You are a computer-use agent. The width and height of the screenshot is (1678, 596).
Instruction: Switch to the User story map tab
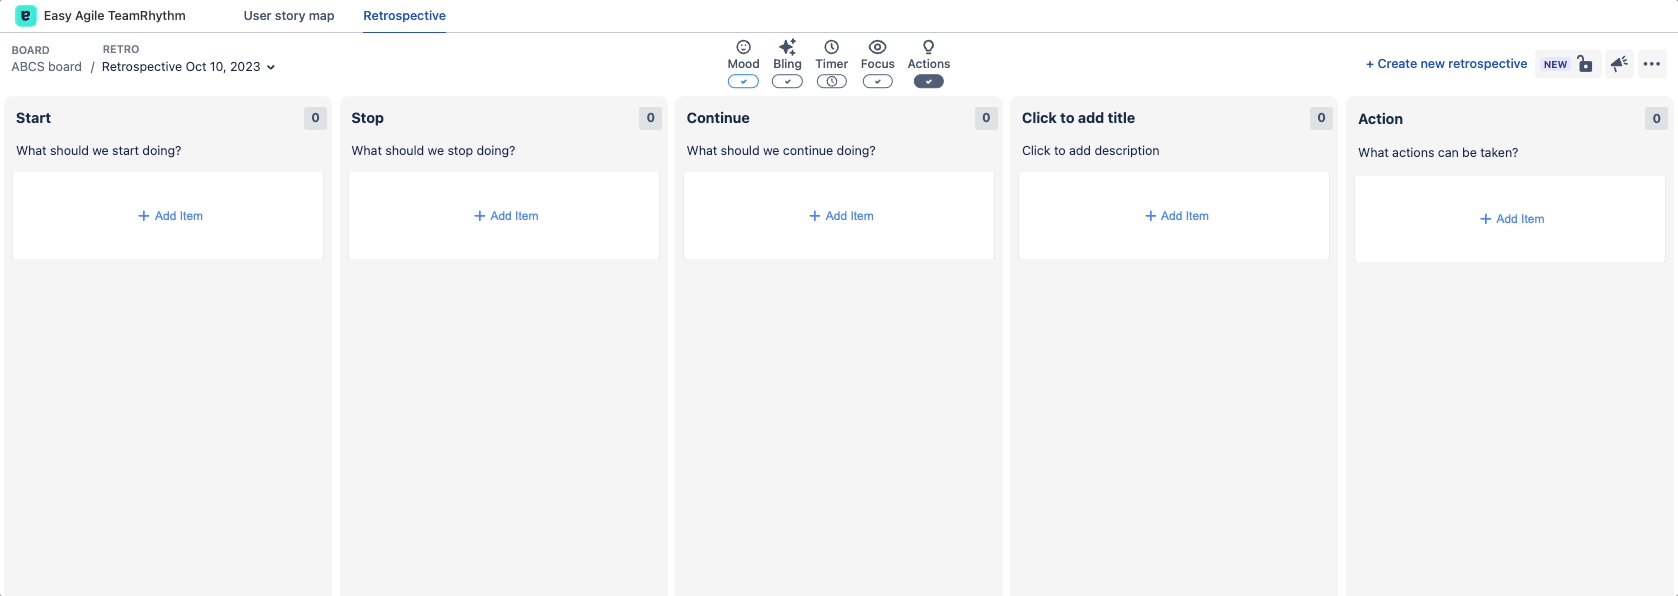click(289, 16)
